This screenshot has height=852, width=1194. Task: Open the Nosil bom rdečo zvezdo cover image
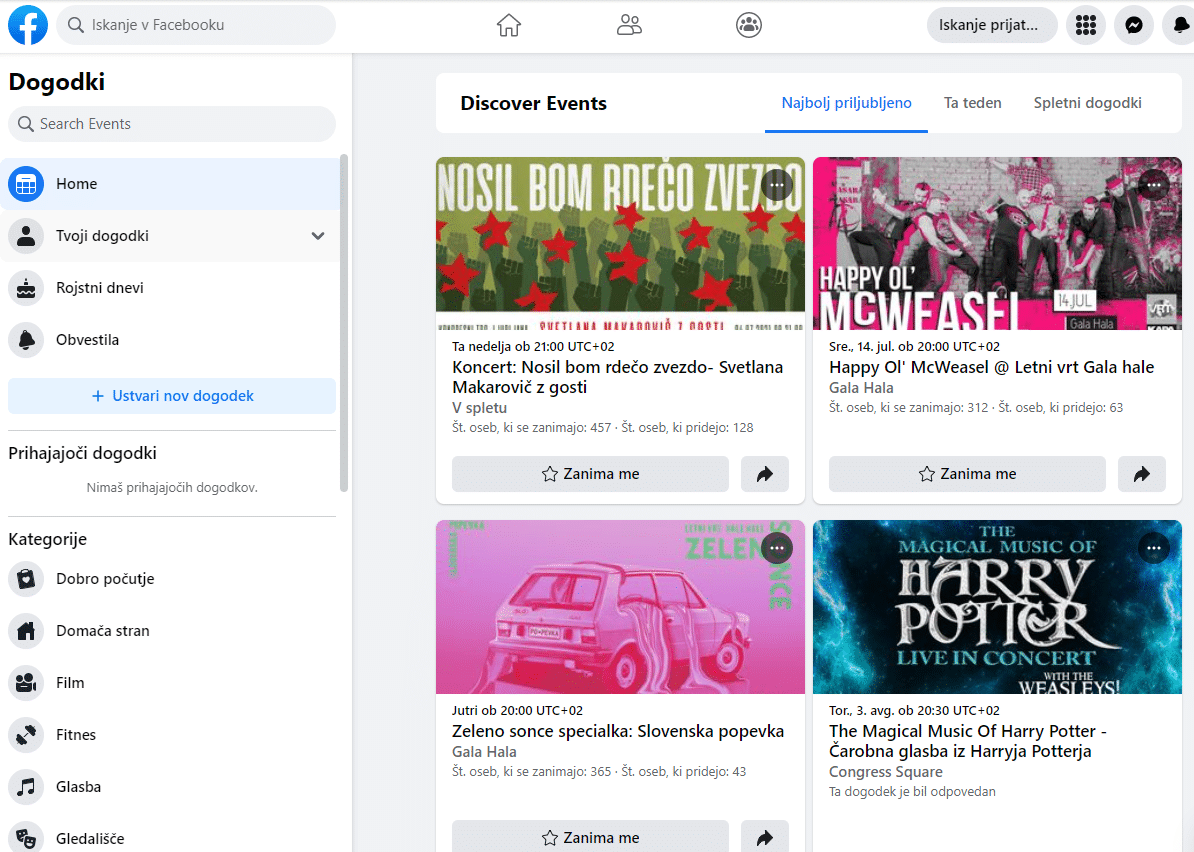(620, 244)
